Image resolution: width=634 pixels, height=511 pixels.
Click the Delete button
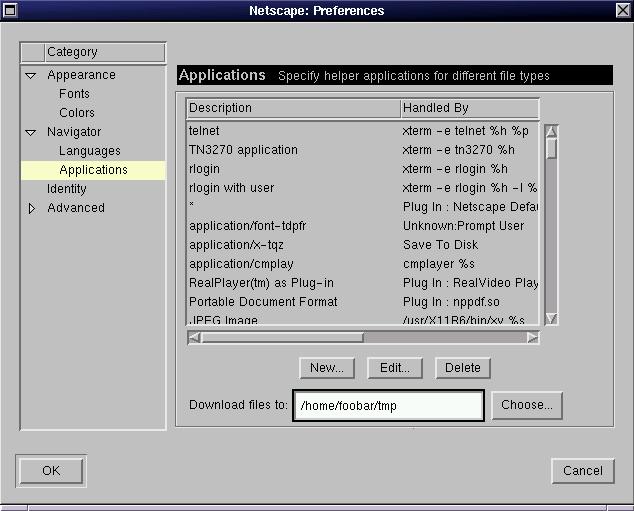pos(463,368)
